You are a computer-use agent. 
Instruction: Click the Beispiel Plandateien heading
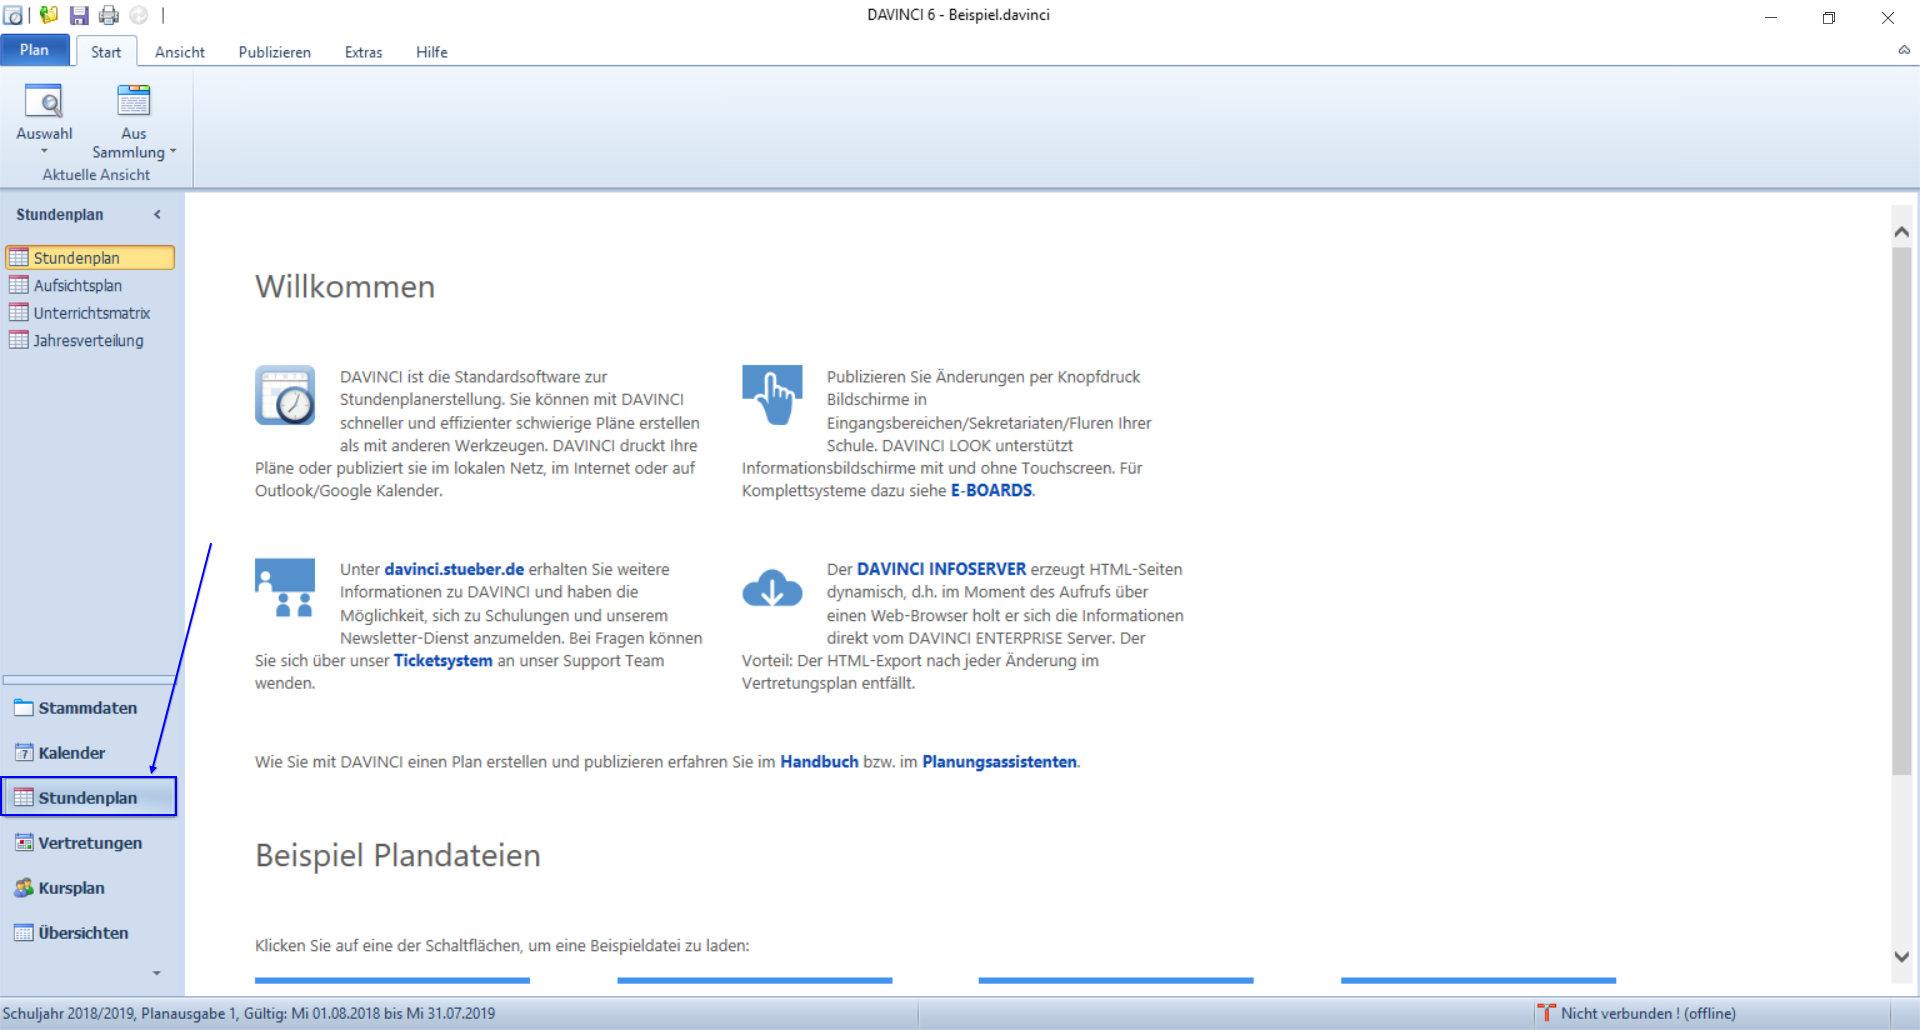[398, 856]
